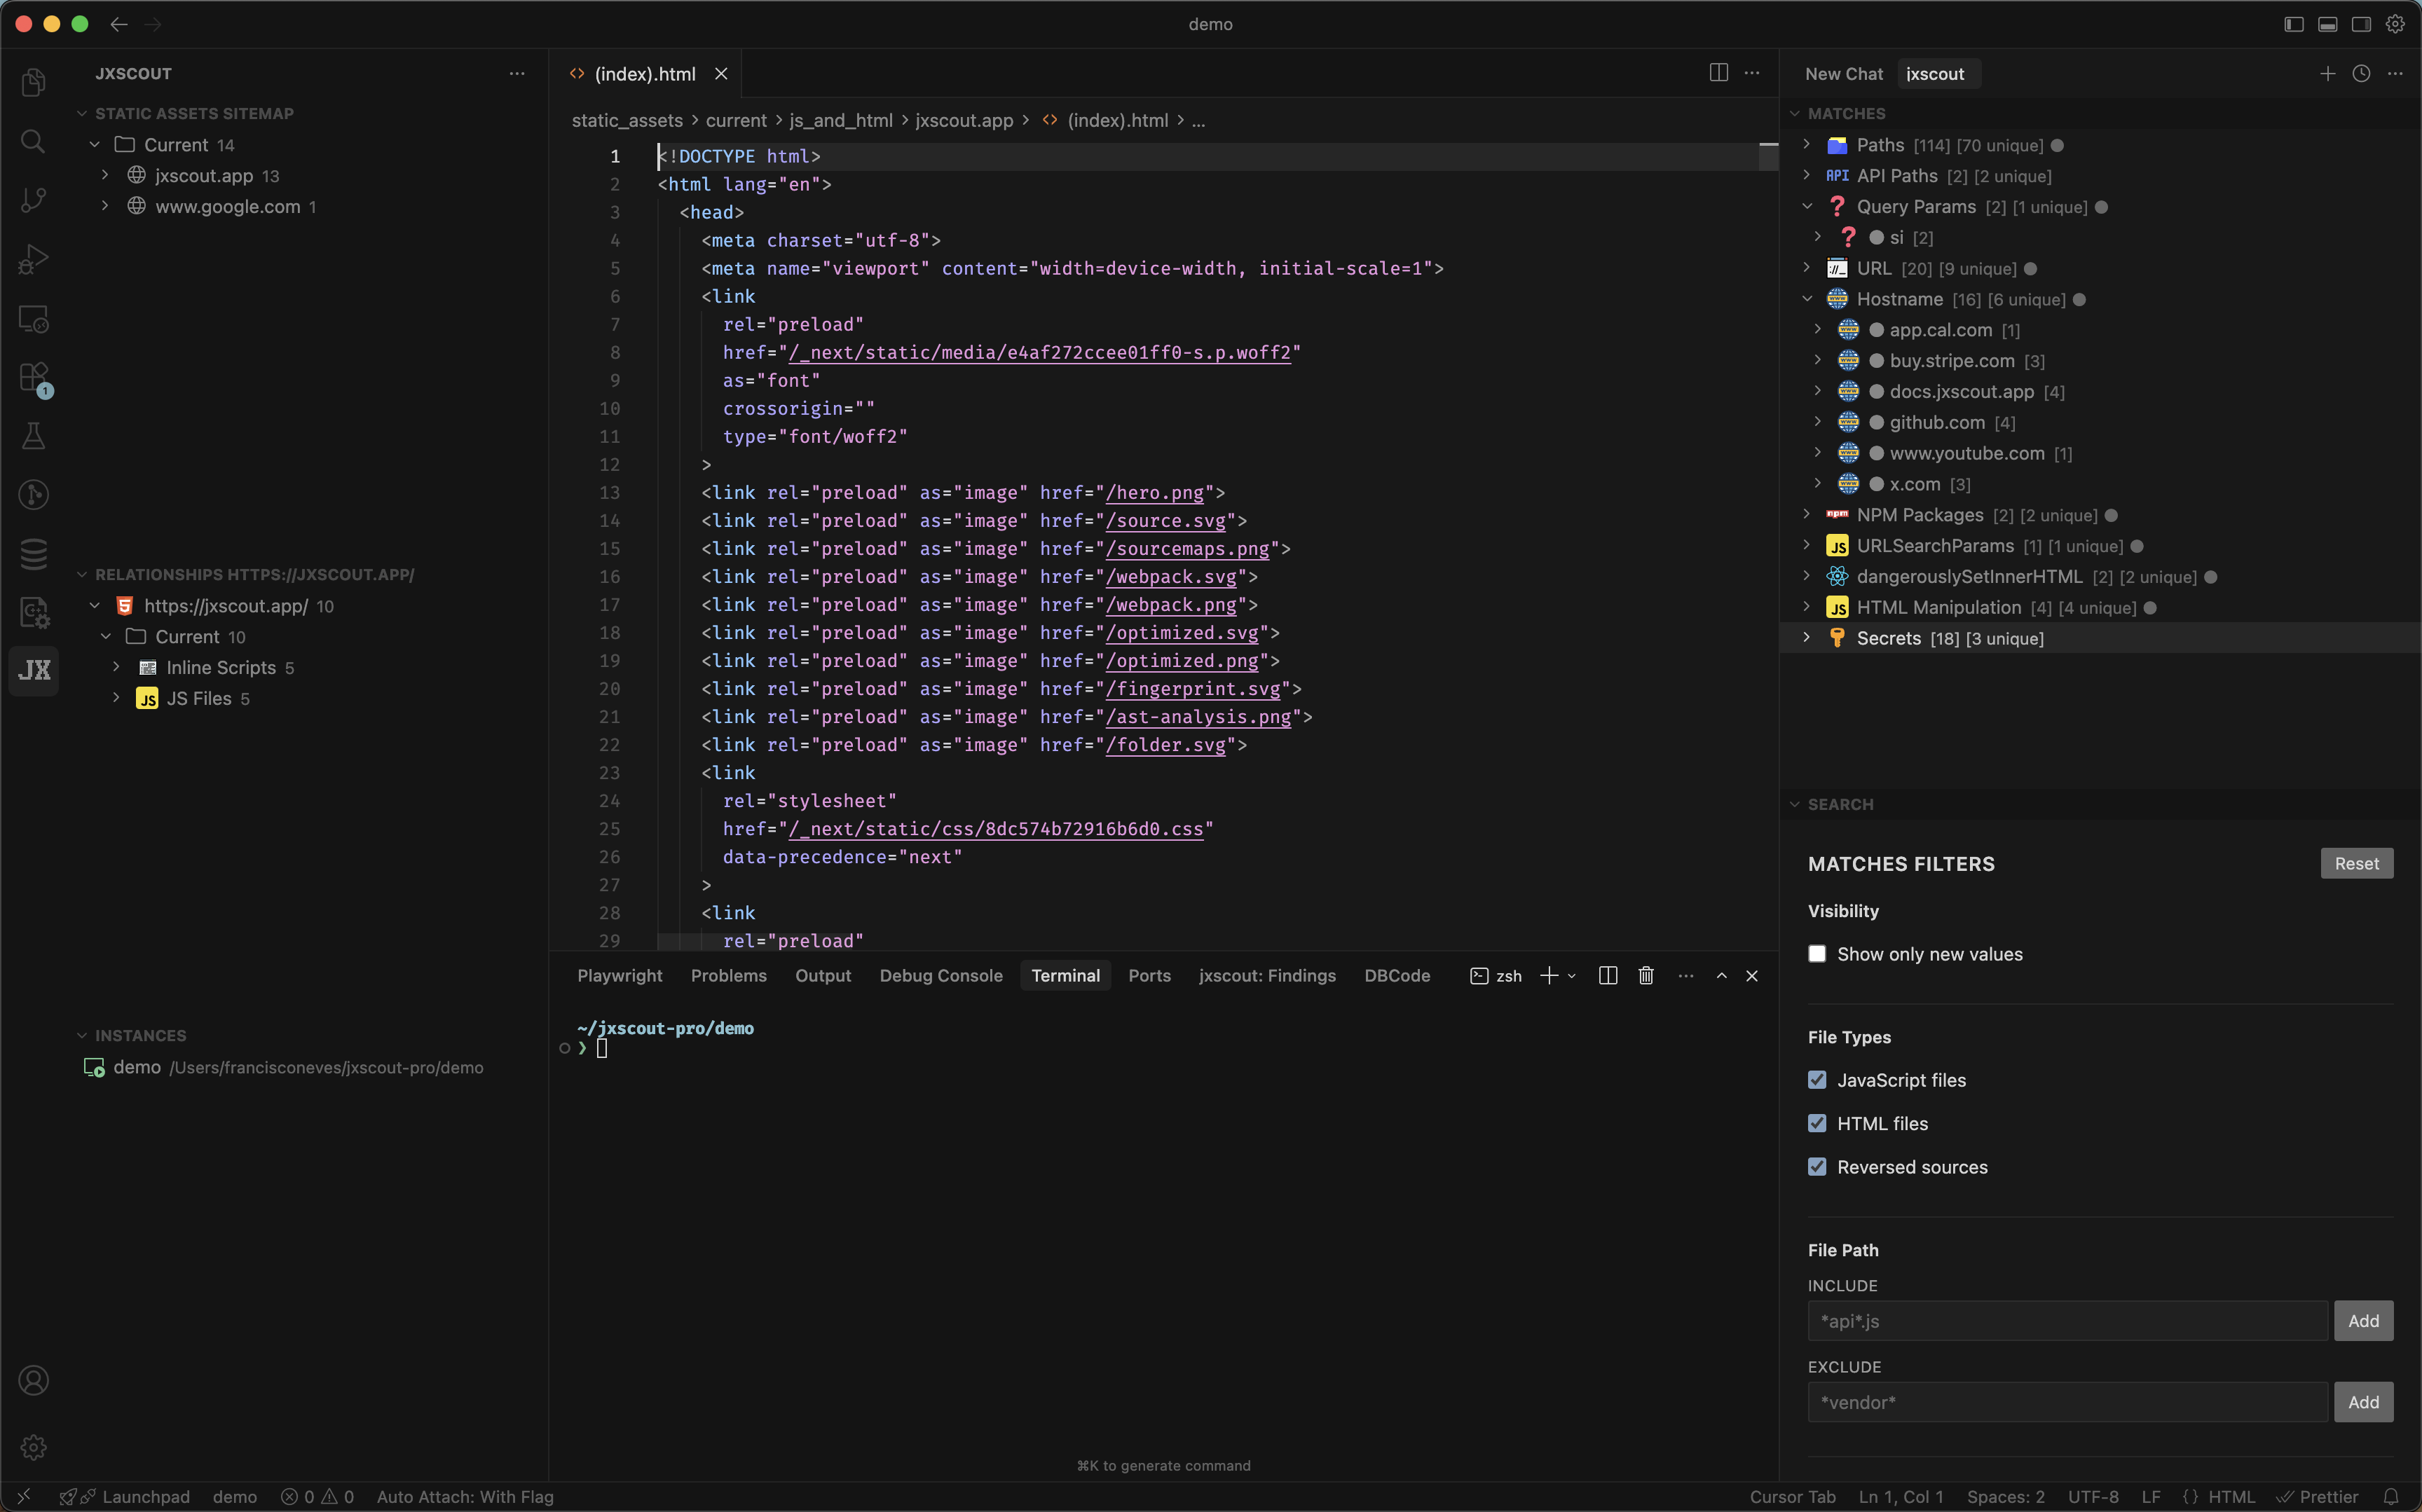Click Add next to EXCLUDE field
The image size is (2422, 1512).
pos(2364,1402)
